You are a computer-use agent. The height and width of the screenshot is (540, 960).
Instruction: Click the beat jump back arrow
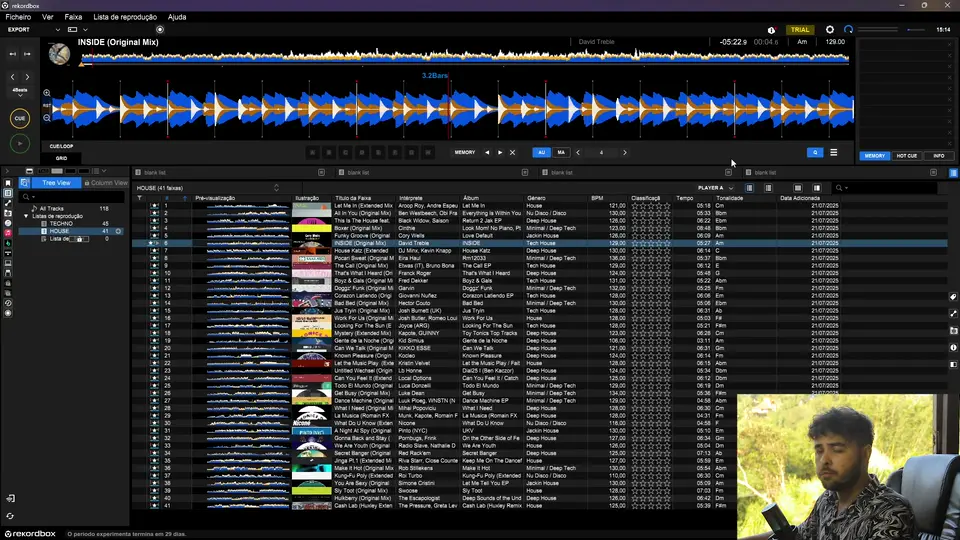(13, 77)
